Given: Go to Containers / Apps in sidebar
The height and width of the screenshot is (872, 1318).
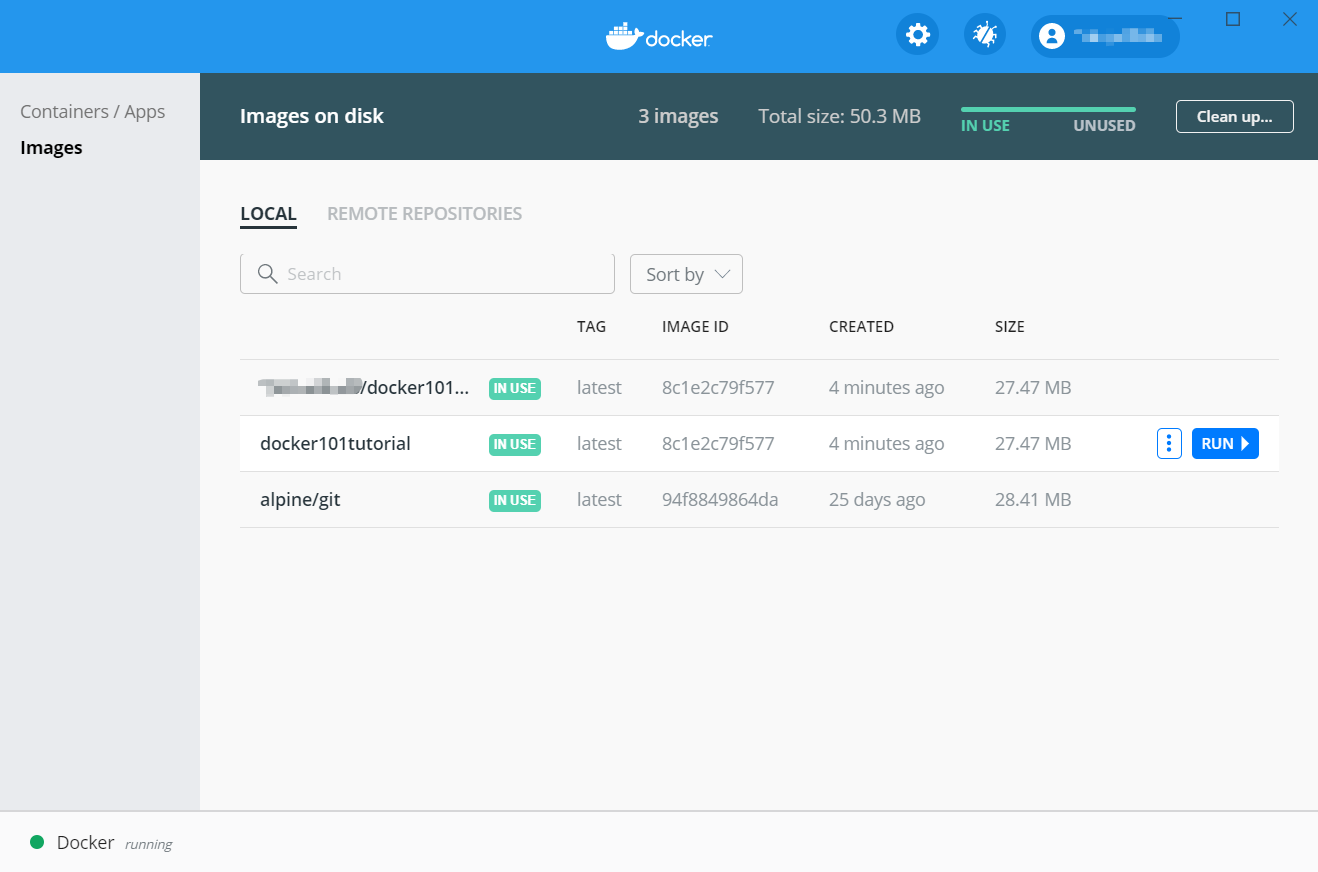Looking at the screenshot, I should point(93,112).
